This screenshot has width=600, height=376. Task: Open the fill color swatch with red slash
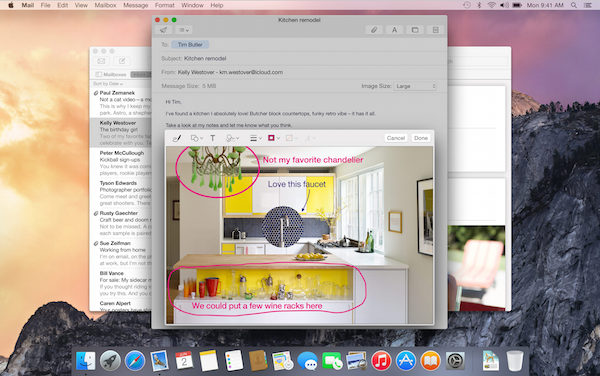(292, 138)
